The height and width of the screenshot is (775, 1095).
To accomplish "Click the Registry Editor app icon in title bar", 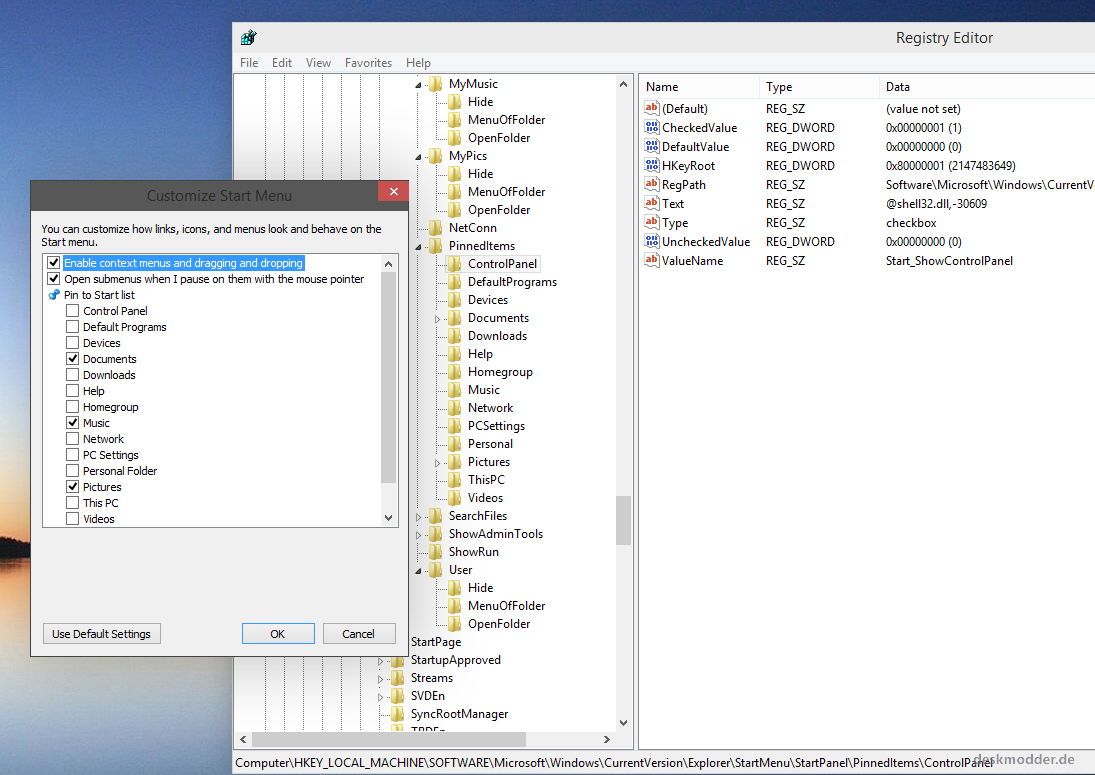I will (x=249, y=38).
